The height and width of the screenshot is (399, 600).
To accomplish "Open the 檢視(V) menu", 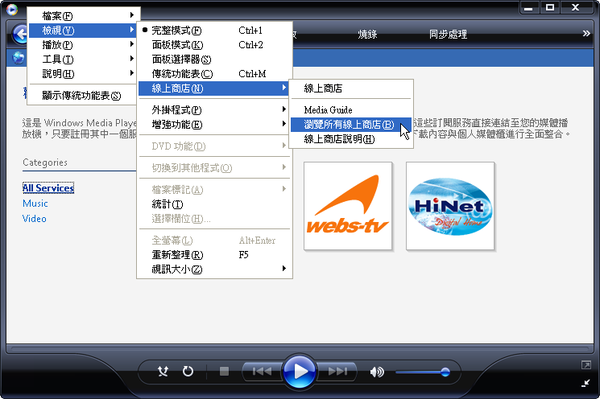I will click(82, 30).
